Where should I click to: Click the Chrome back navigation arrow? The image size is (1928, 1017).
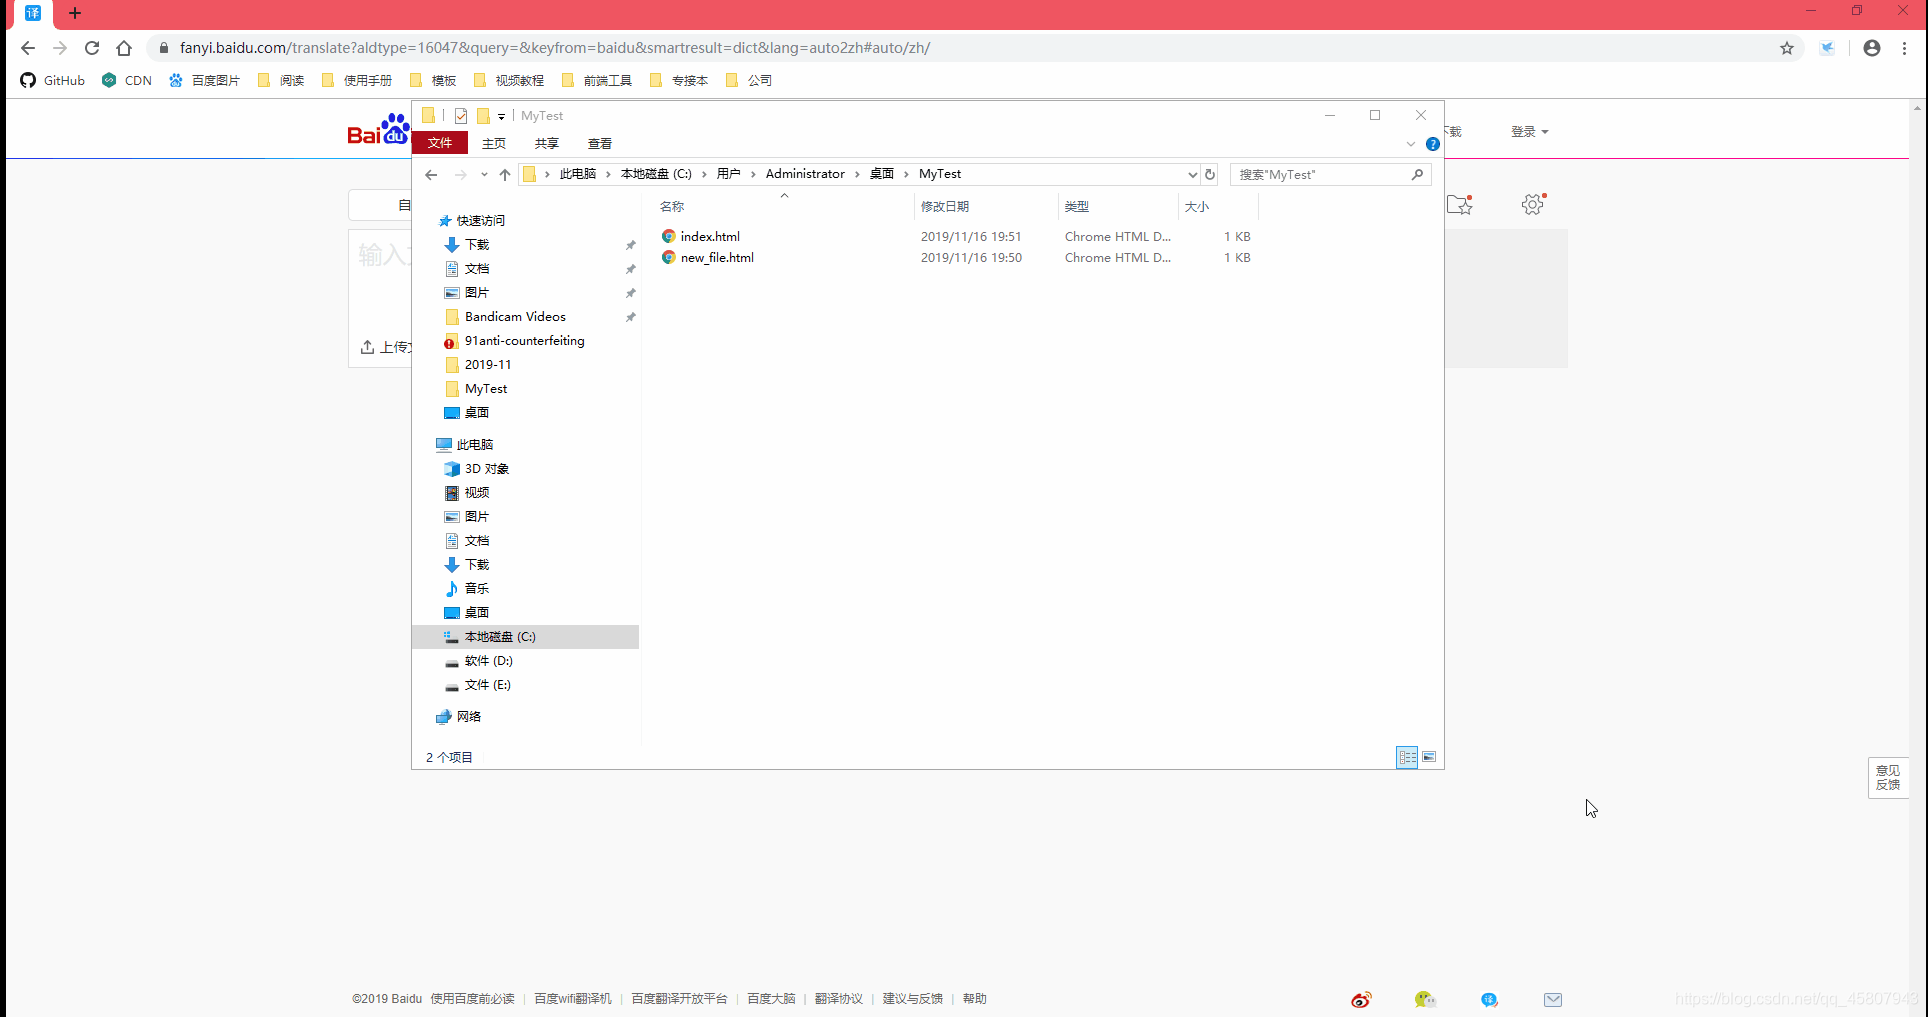pos(28,48)
